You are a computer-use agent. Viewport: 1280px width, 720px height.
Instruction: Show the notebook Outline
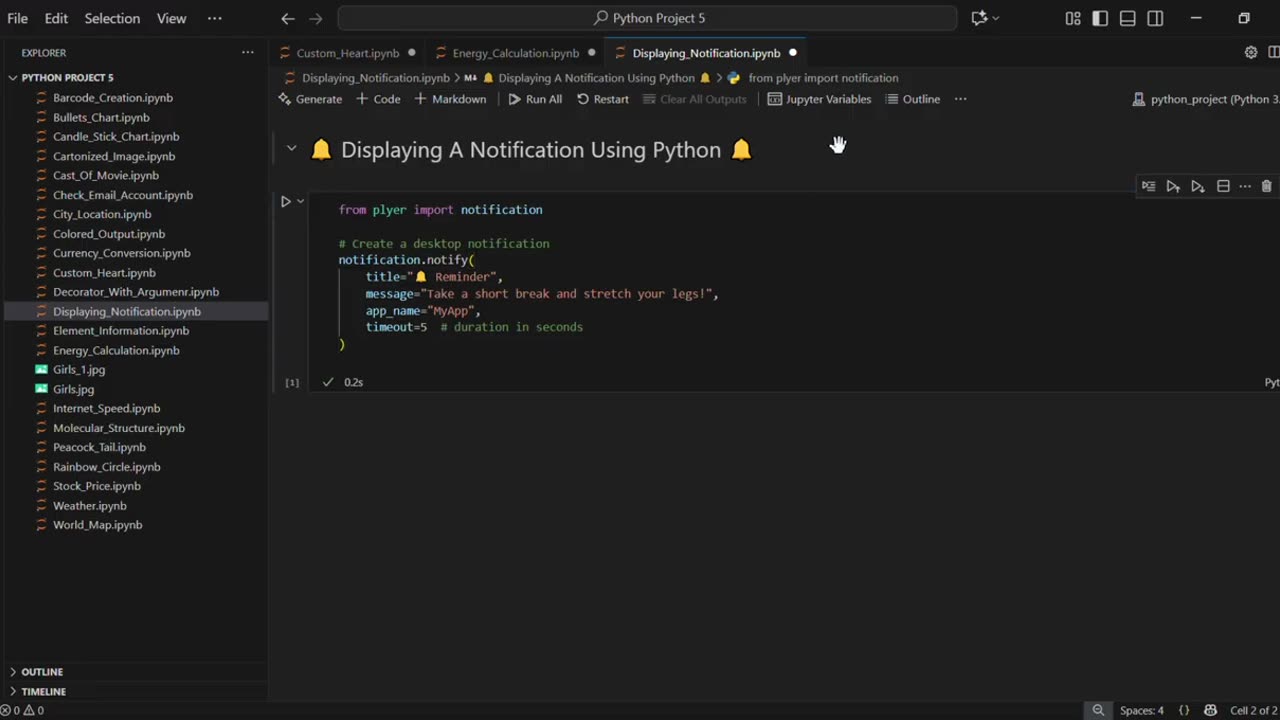913,99
